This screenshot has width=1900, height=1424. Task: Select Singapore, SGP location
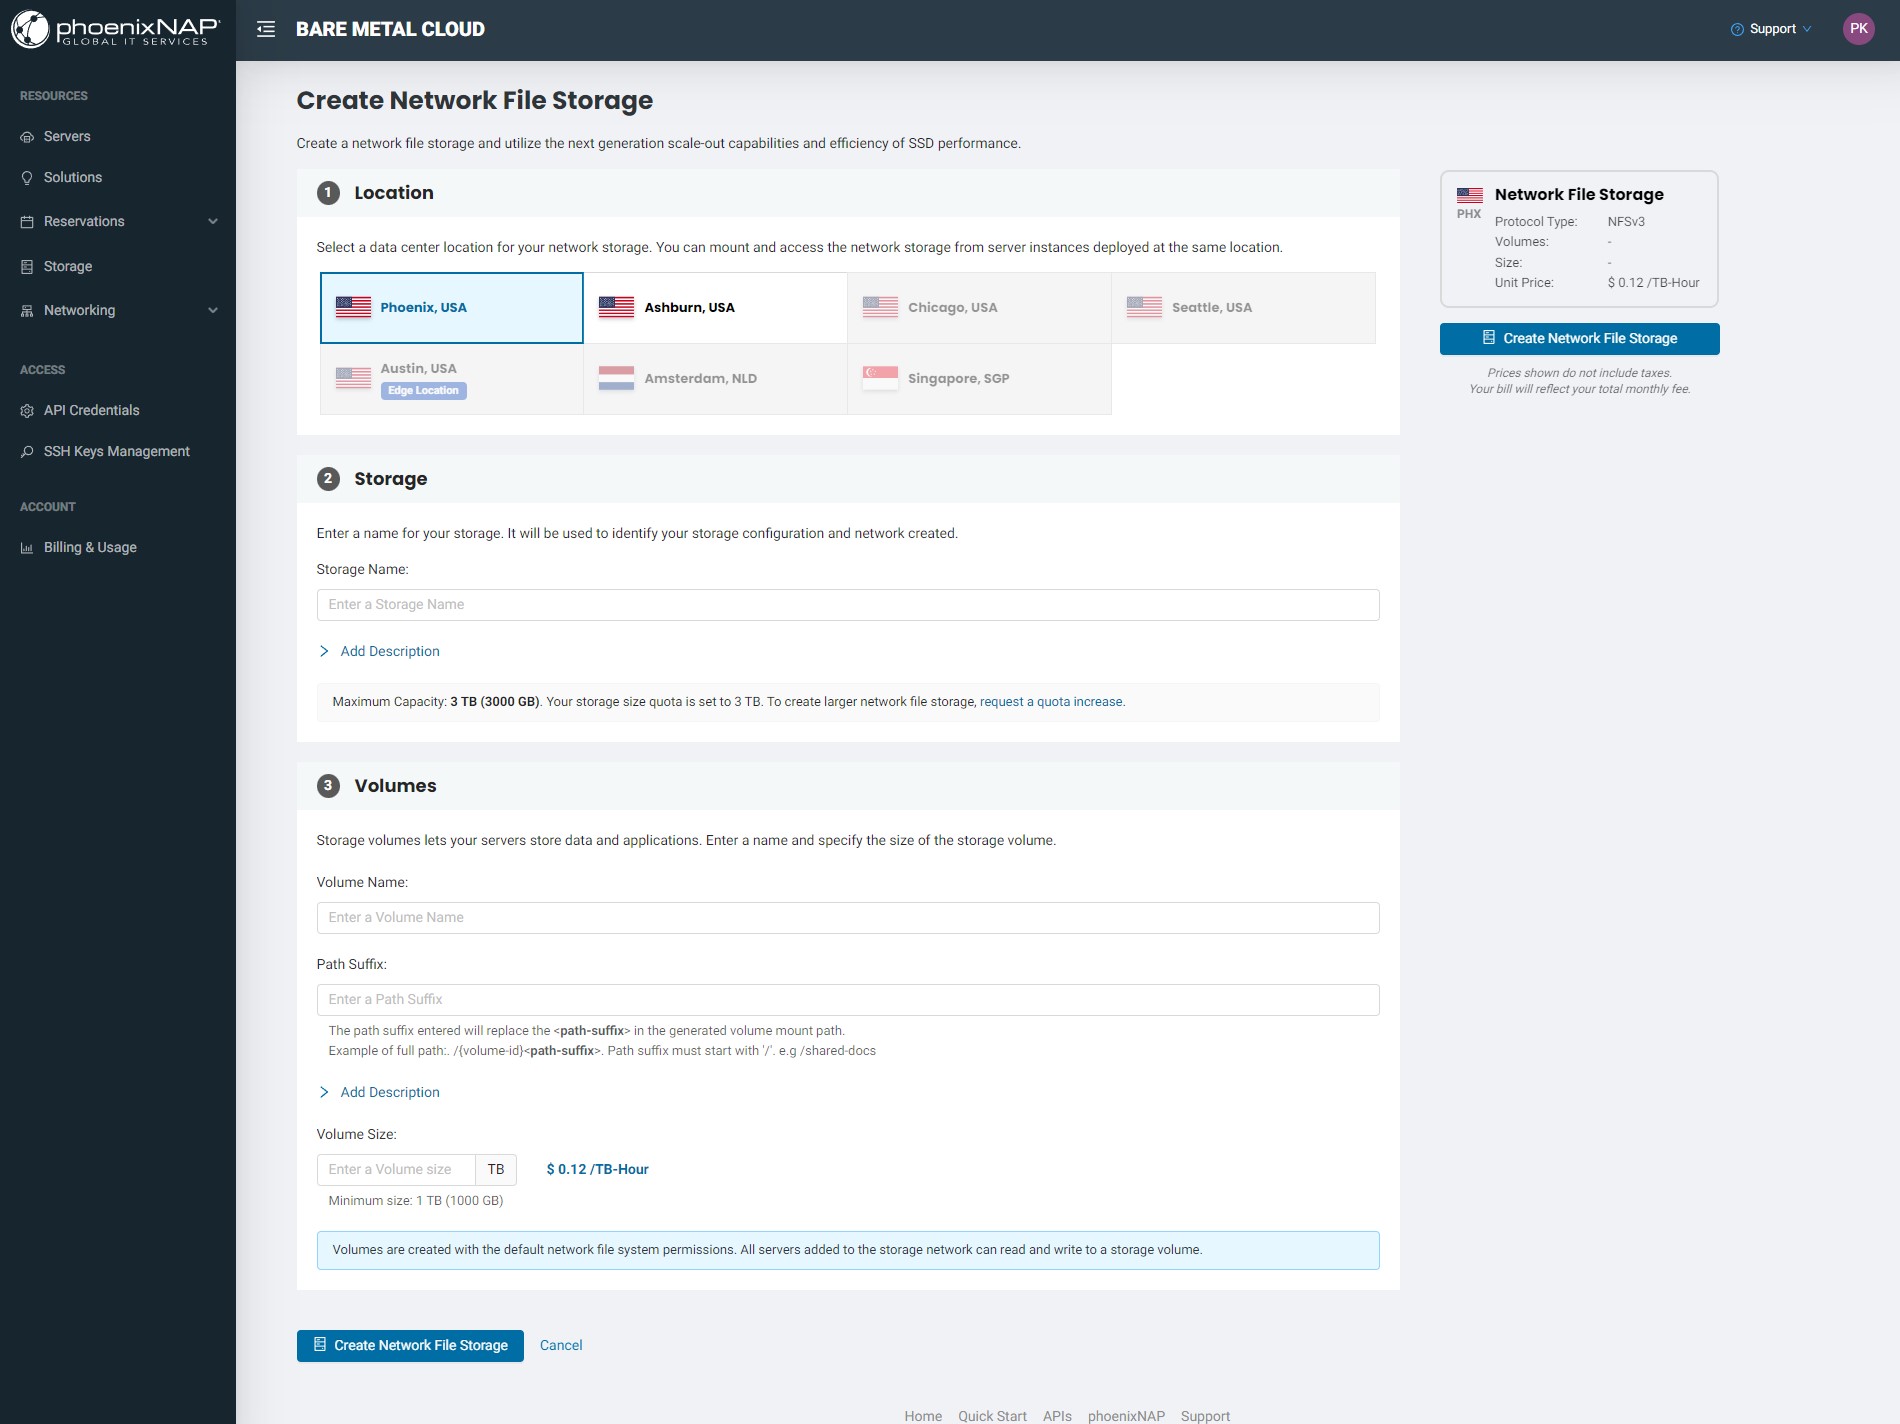click(x=980, y=379)
